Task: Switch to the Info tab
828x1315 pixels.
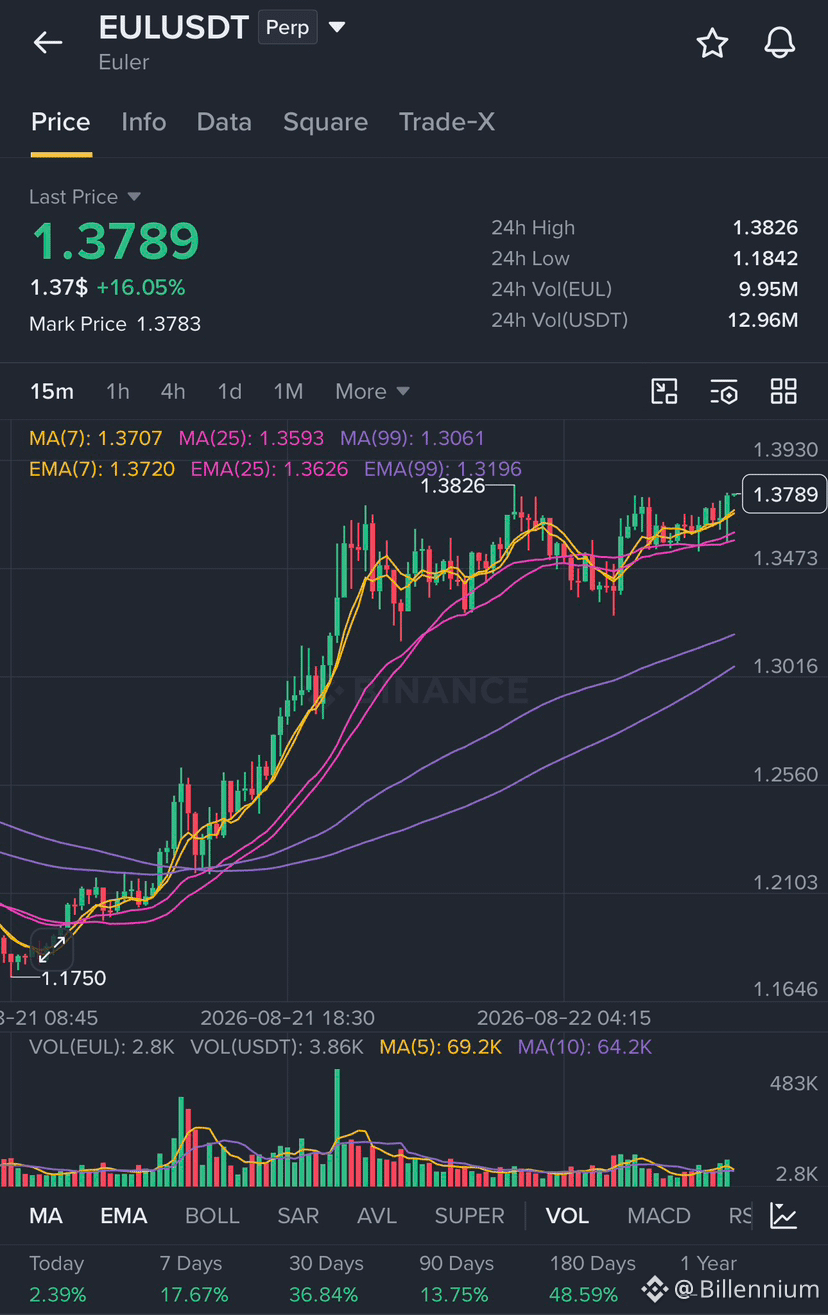Action: (143, 122)
